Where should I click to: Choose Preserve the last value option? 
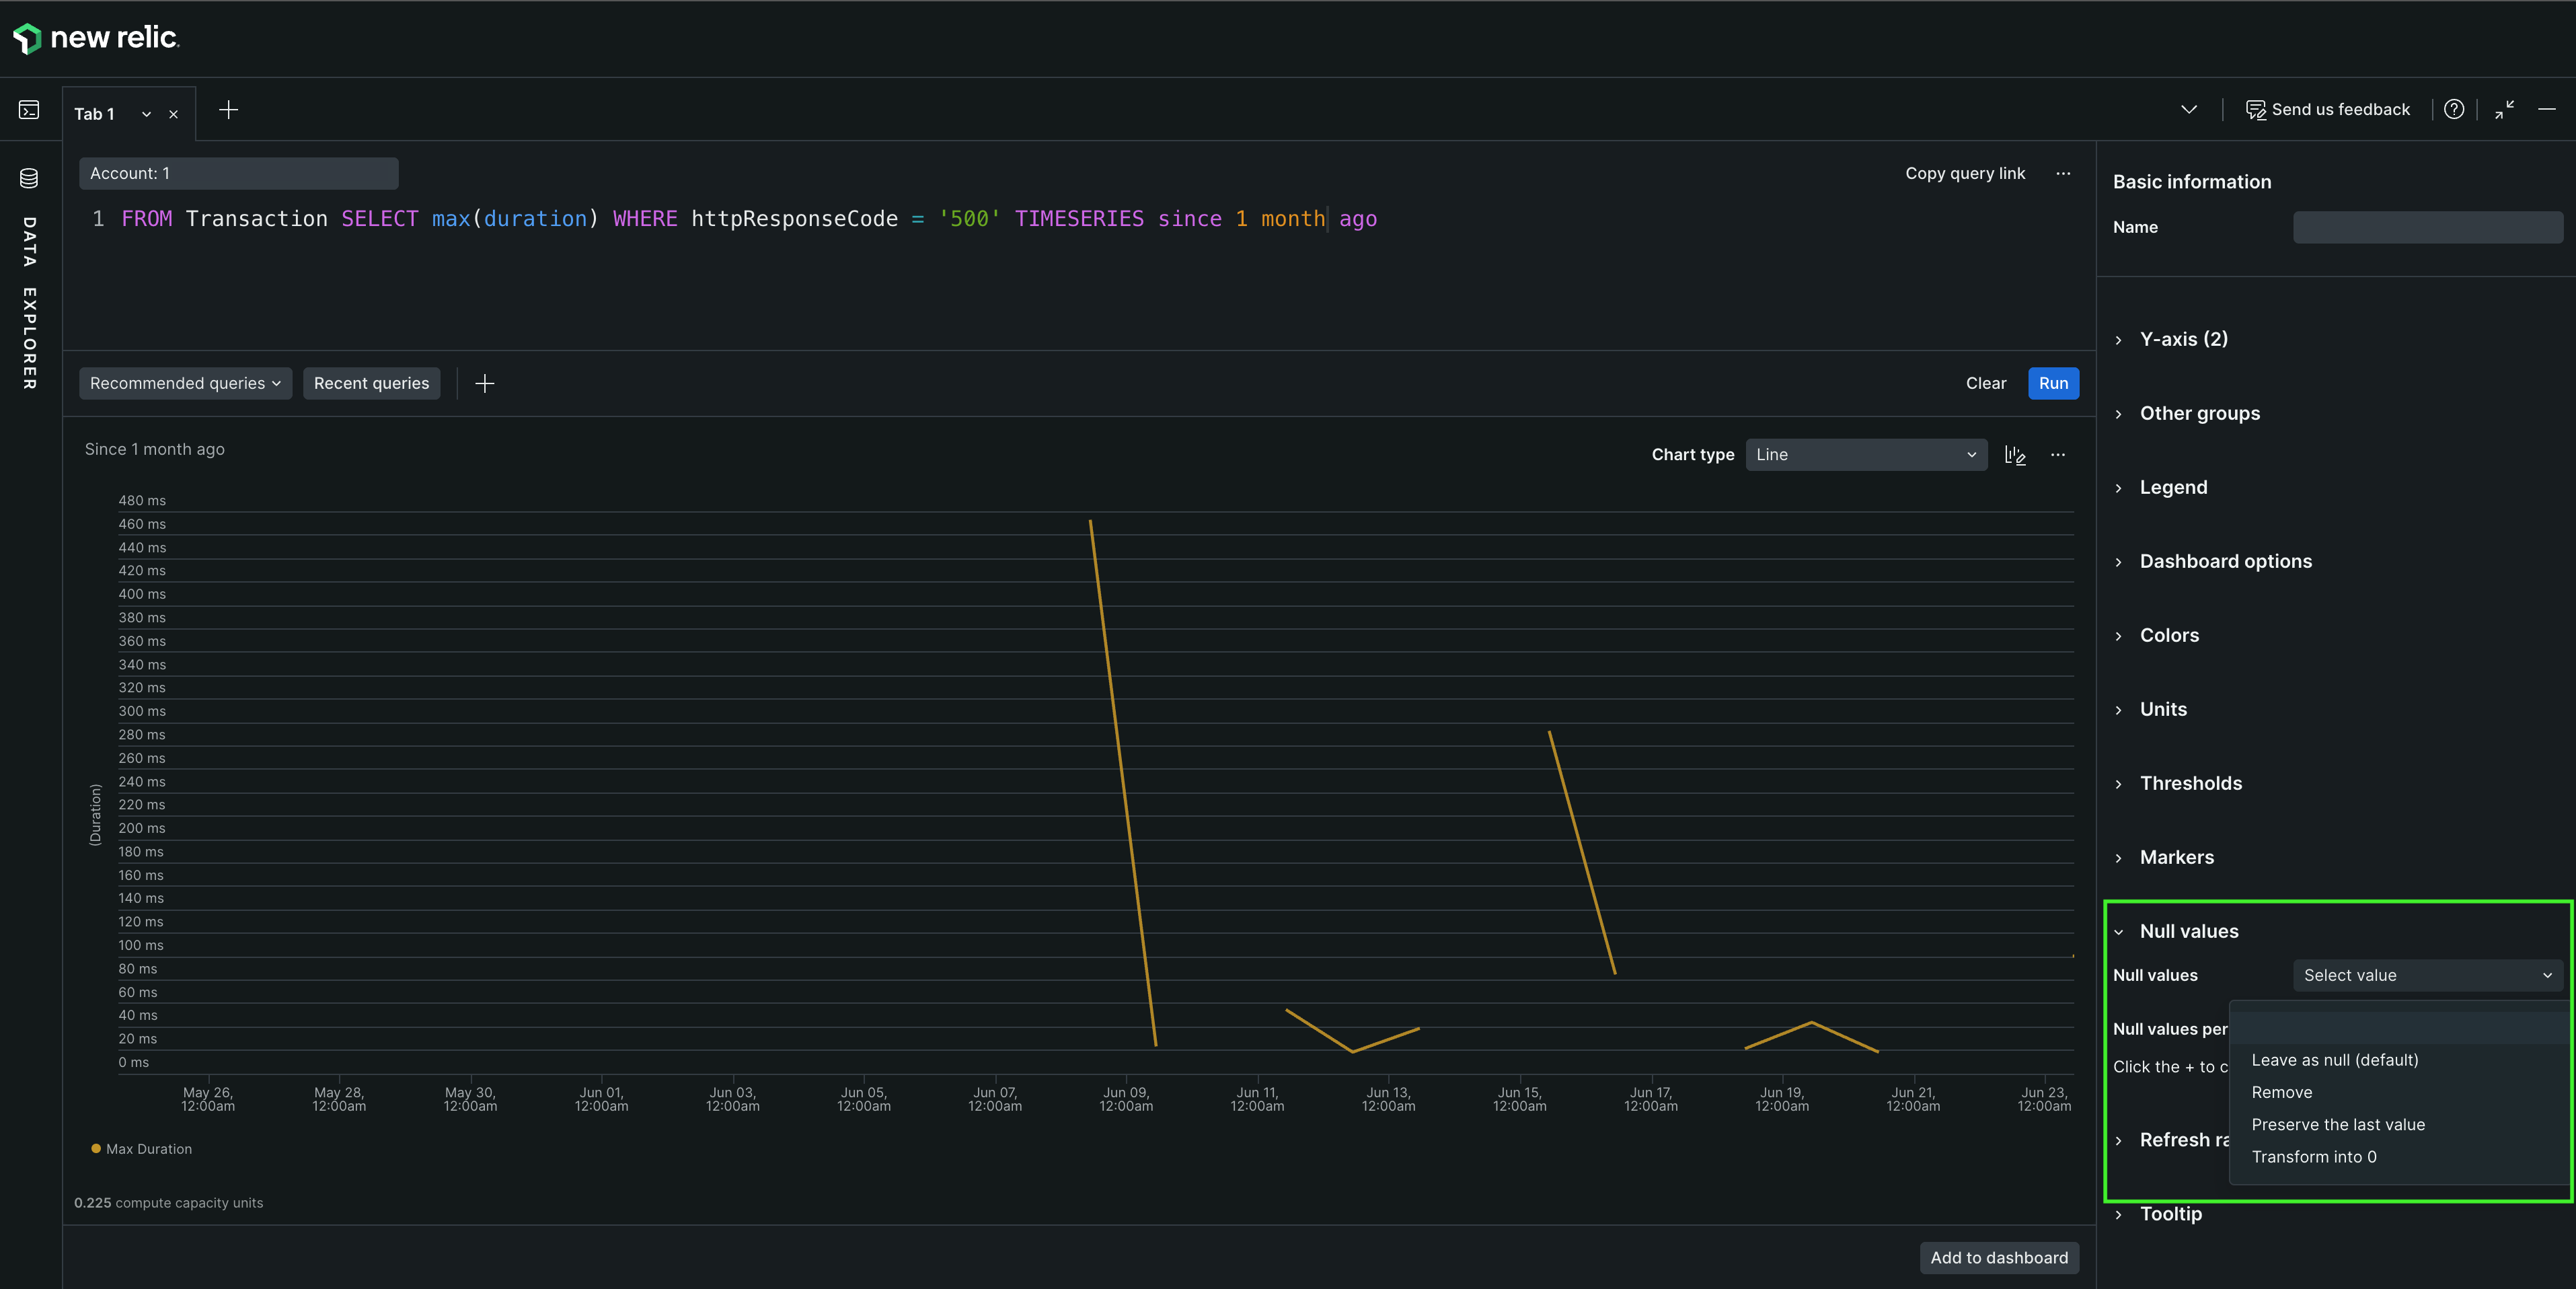click(x=2337, y=1125)
